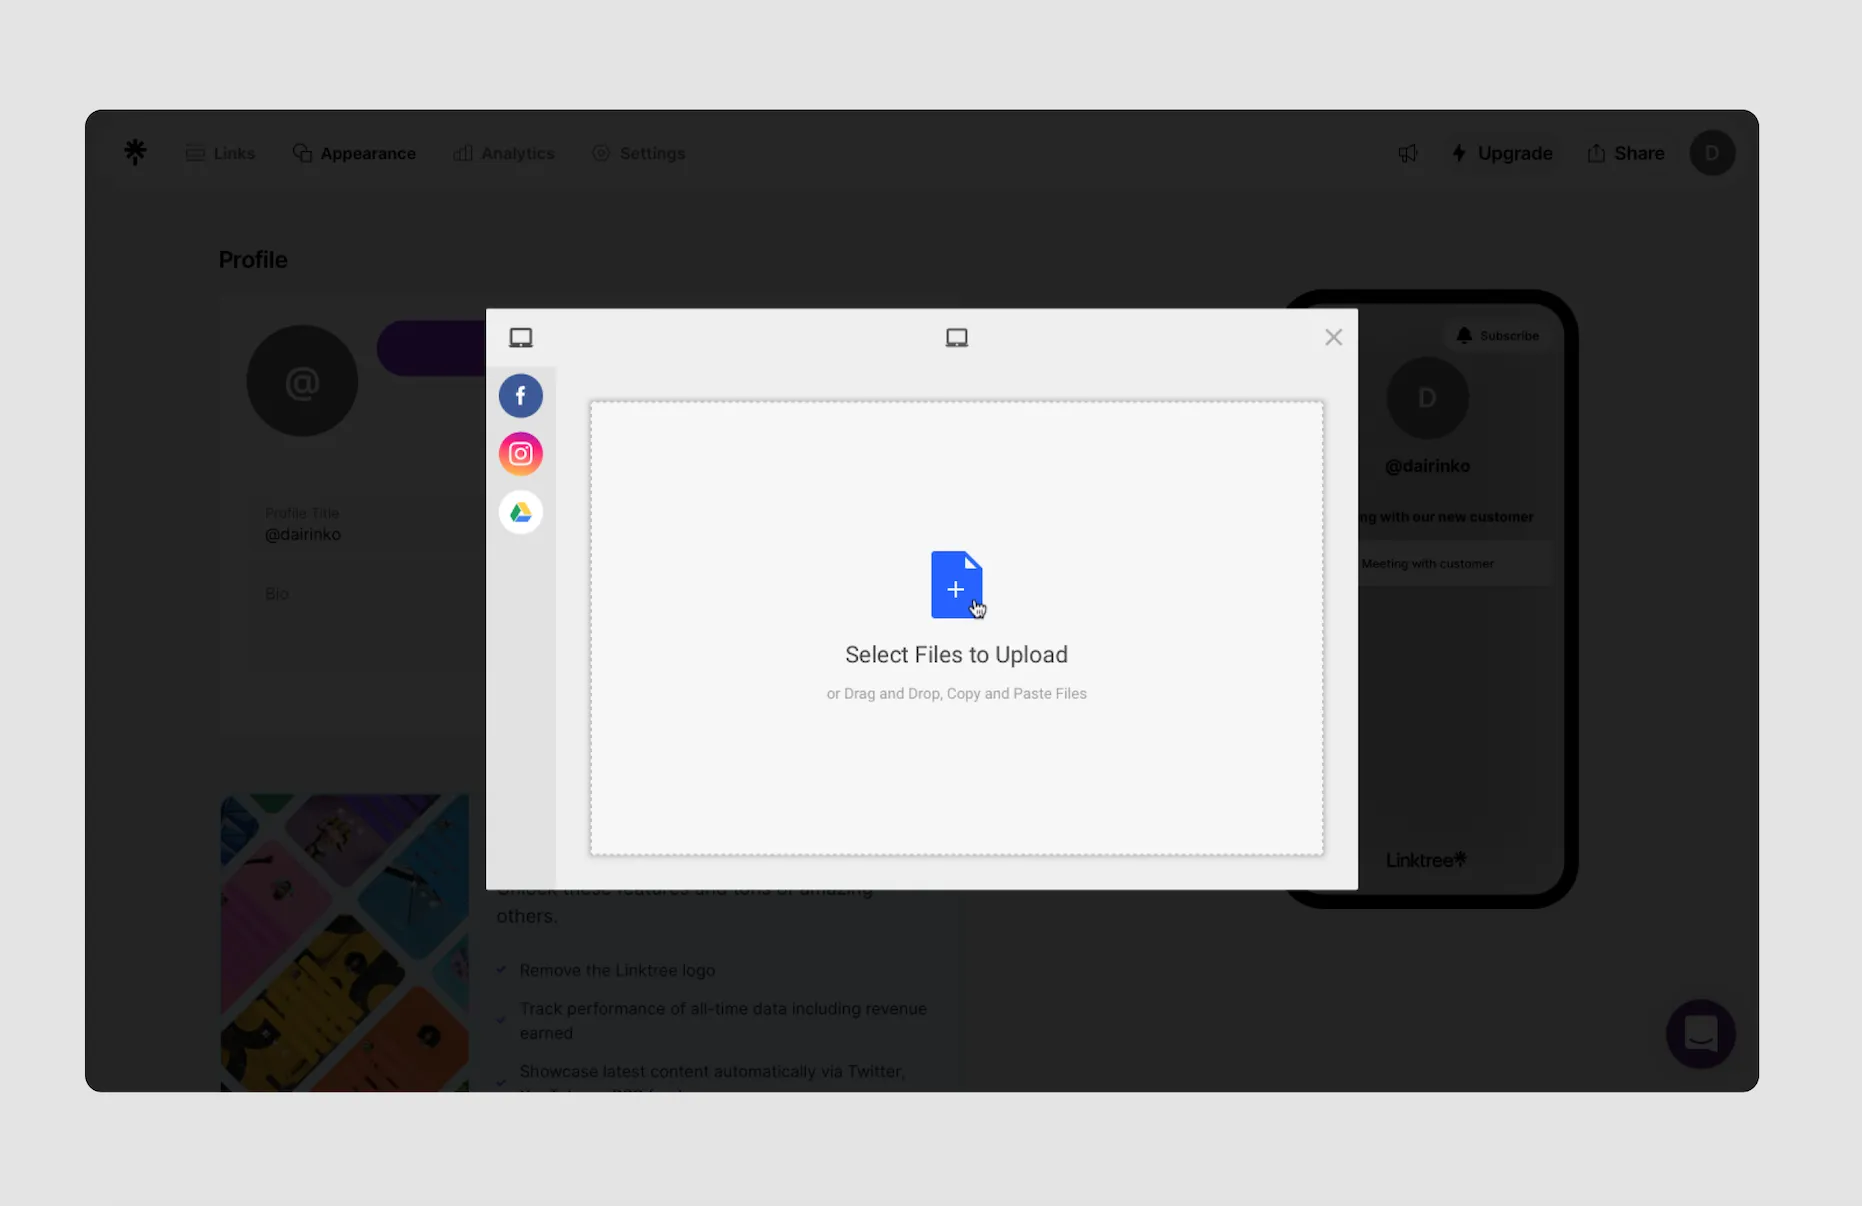Image resolution: width=1862 pixels, height=1206 pixels.
Task: Select Instagram as the upload source
Action: (x=520, y=454)
